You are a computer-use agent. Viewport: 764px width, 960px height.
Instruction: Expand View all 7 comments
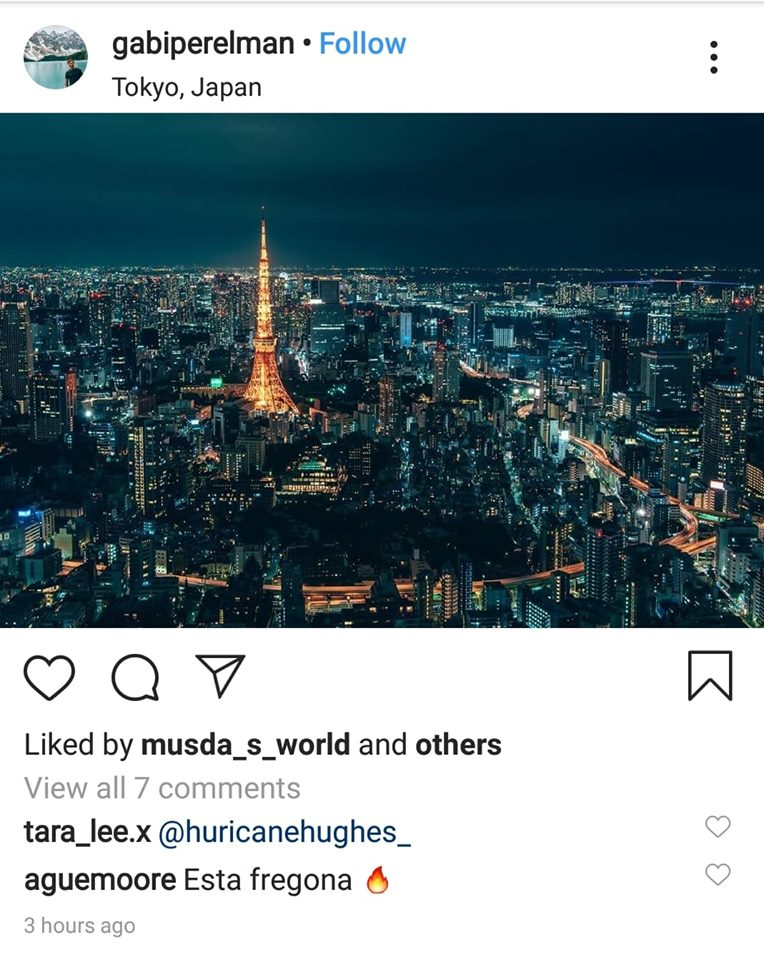pos(162,788)
